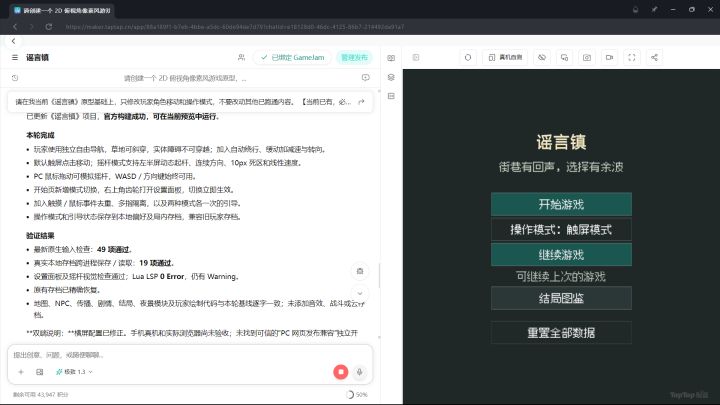Start the game with 开始游戏
Screen dimensions: 720x405
[561, 204]
